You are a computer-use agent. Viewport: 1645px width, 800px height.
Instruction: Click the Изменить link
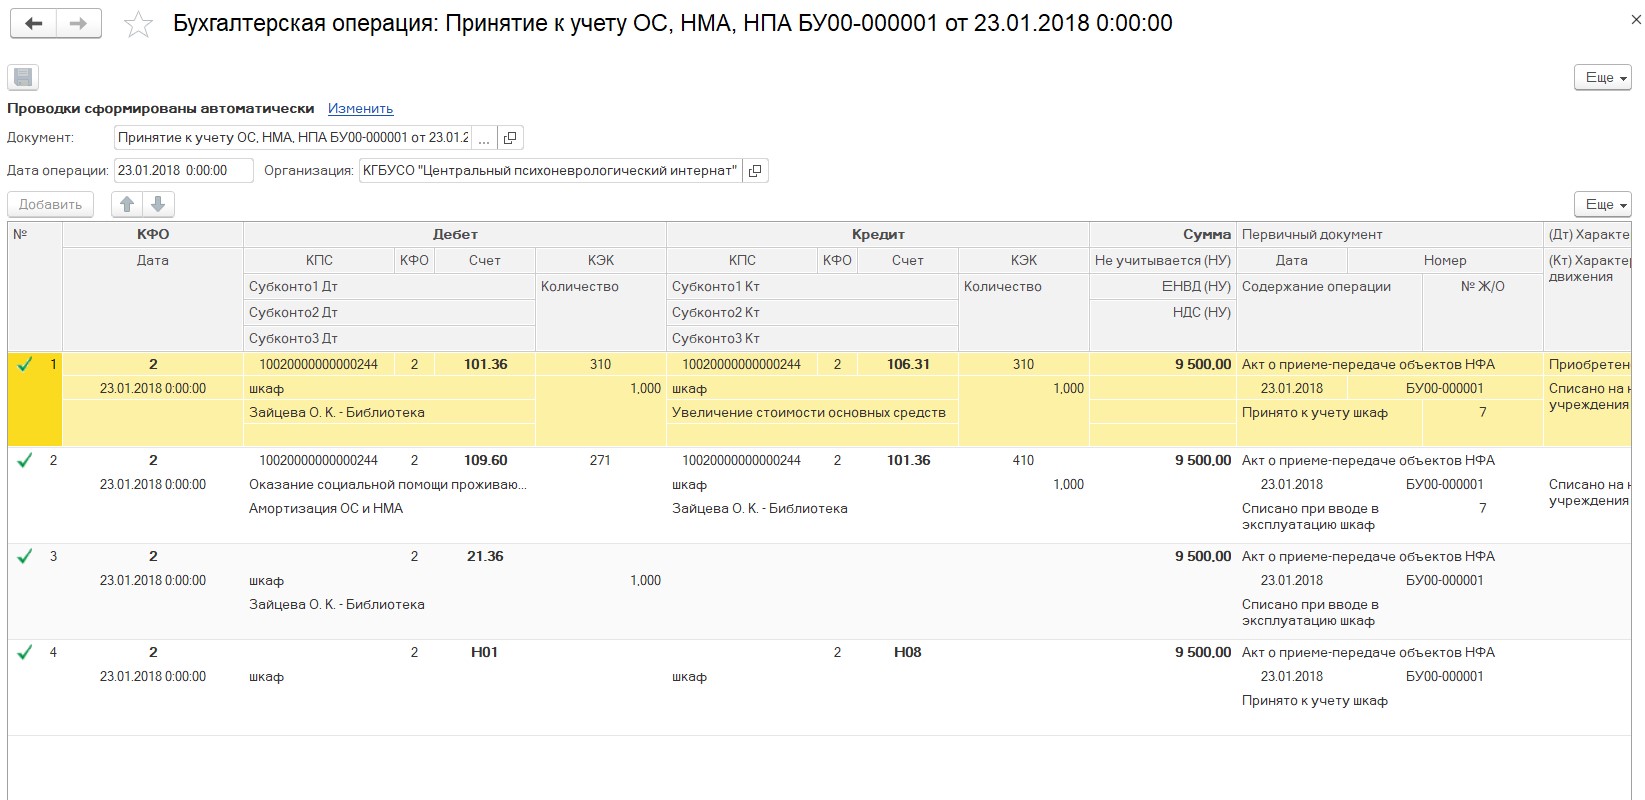361,108
